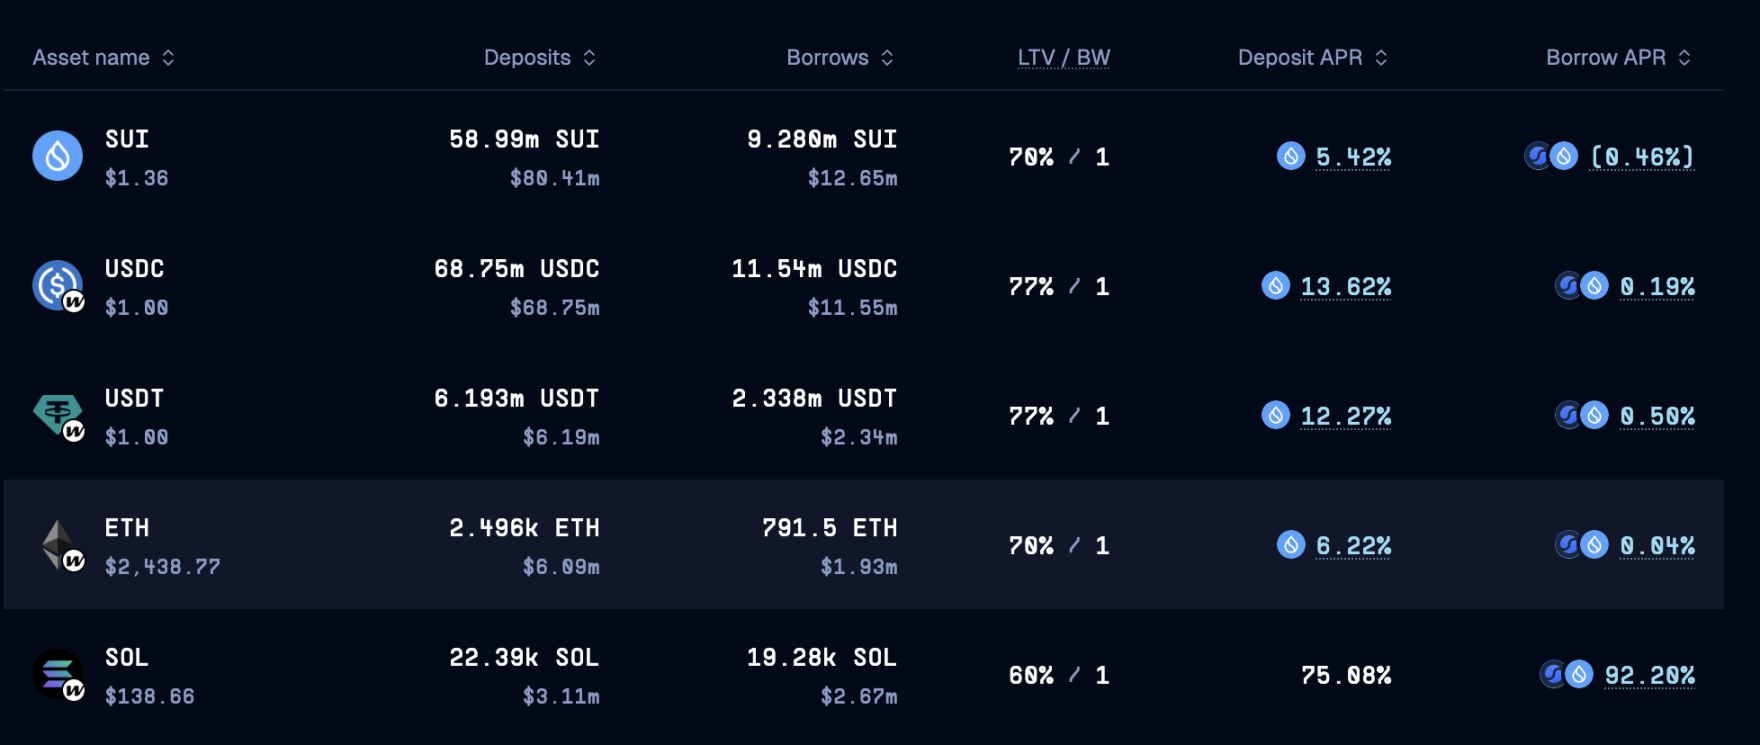
Task: Select the SOL 75.08% deposit APR value
Action: click(1346, 675)
